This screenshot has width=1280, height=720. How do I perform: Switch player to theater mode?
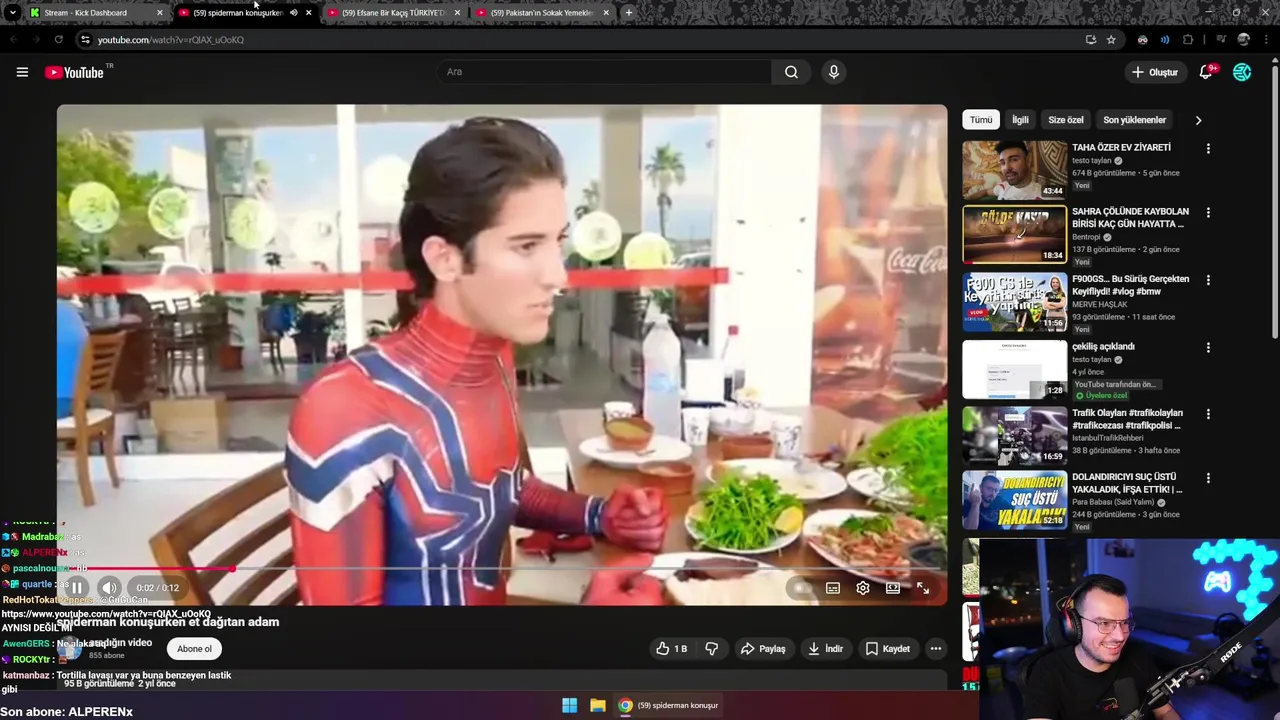(x=893, y=588)
